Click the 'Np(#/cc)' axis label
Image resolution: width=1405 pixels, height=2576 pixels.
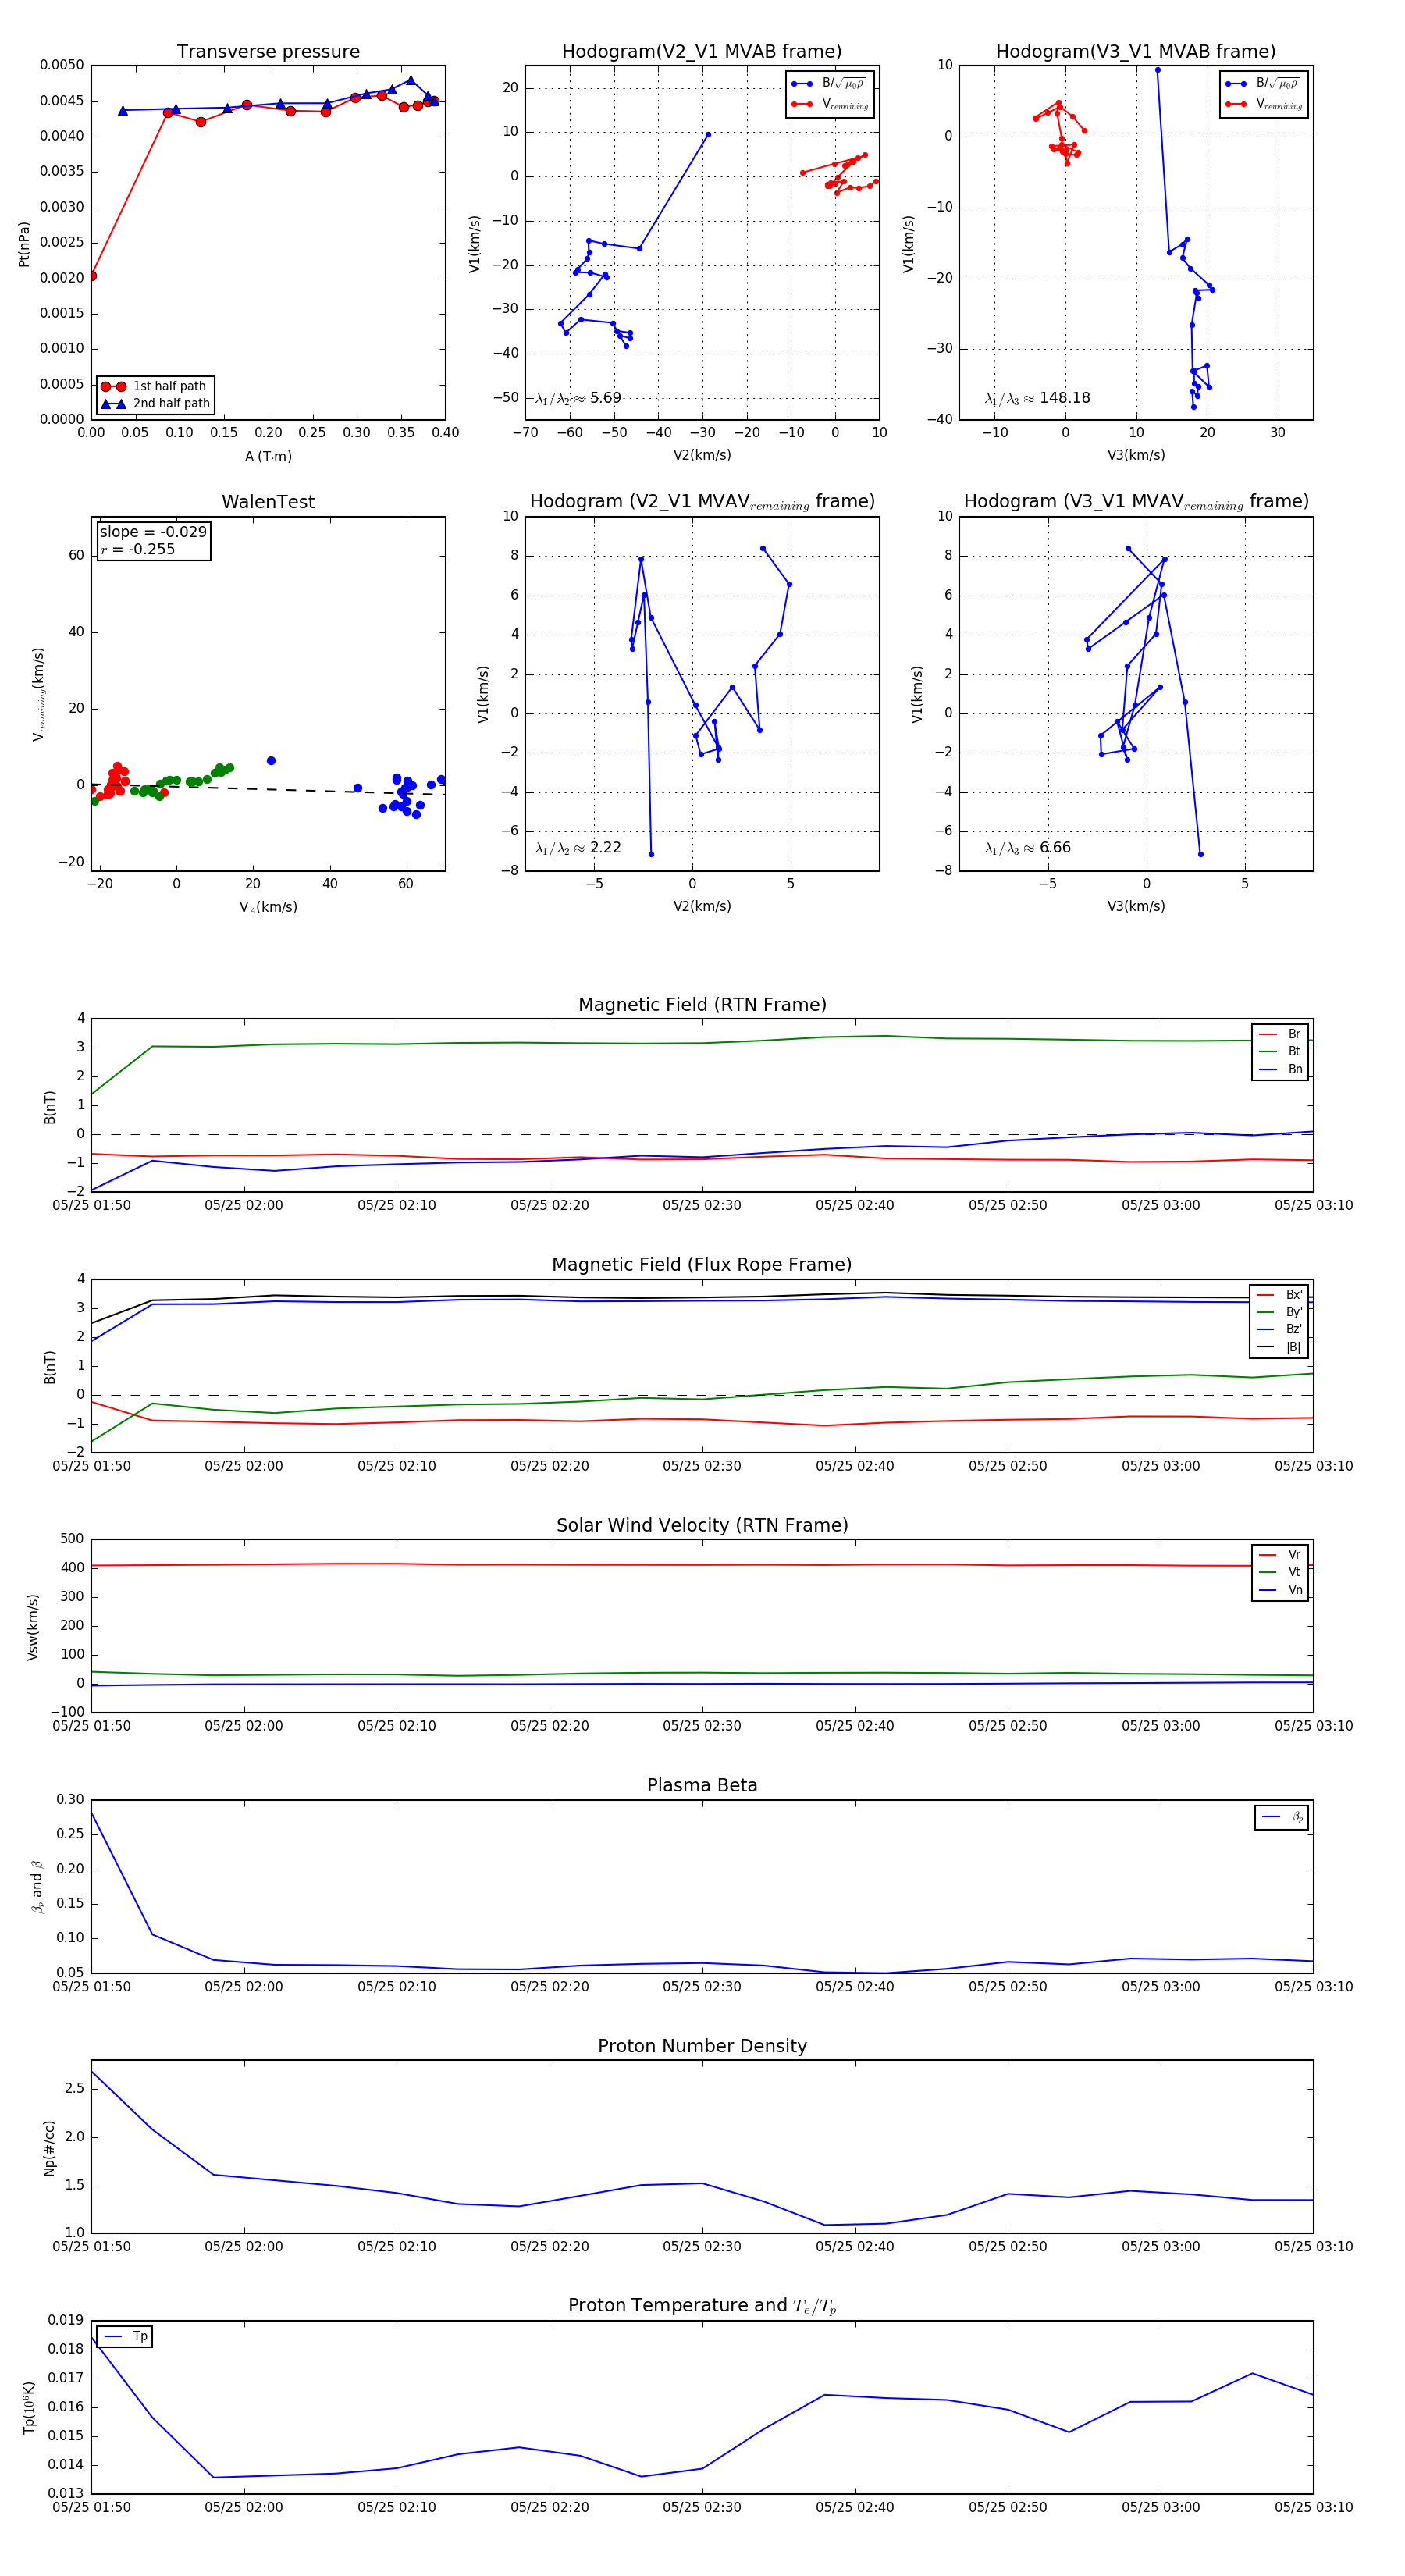pyautogui.click(x=49, y=2148)
